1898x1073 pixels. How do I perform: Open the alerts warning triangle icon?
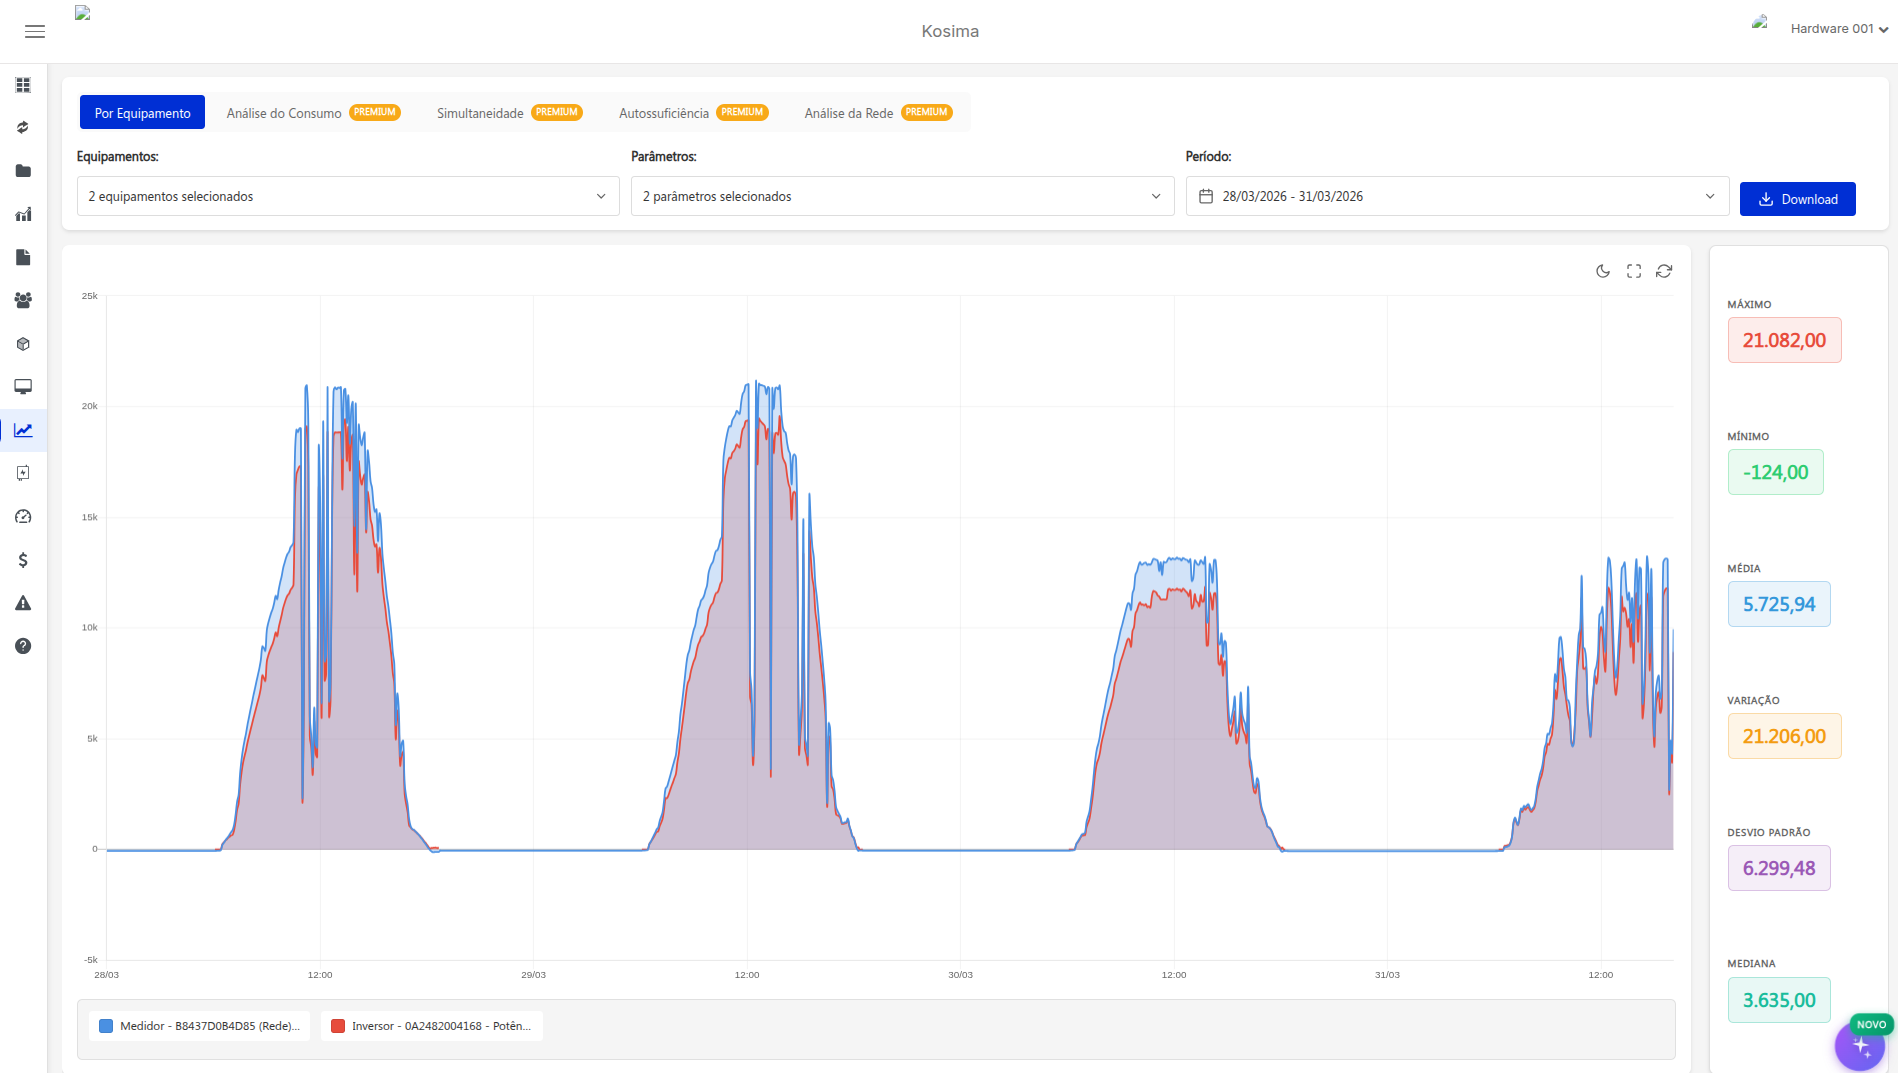[x=23, y=603]
